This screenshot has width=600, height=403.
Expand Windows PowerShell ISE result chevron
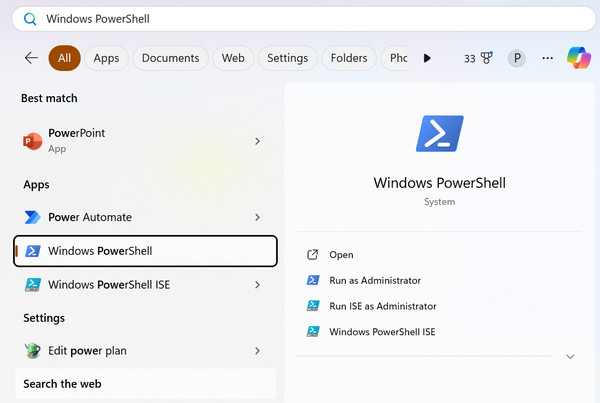click(258, 285)
